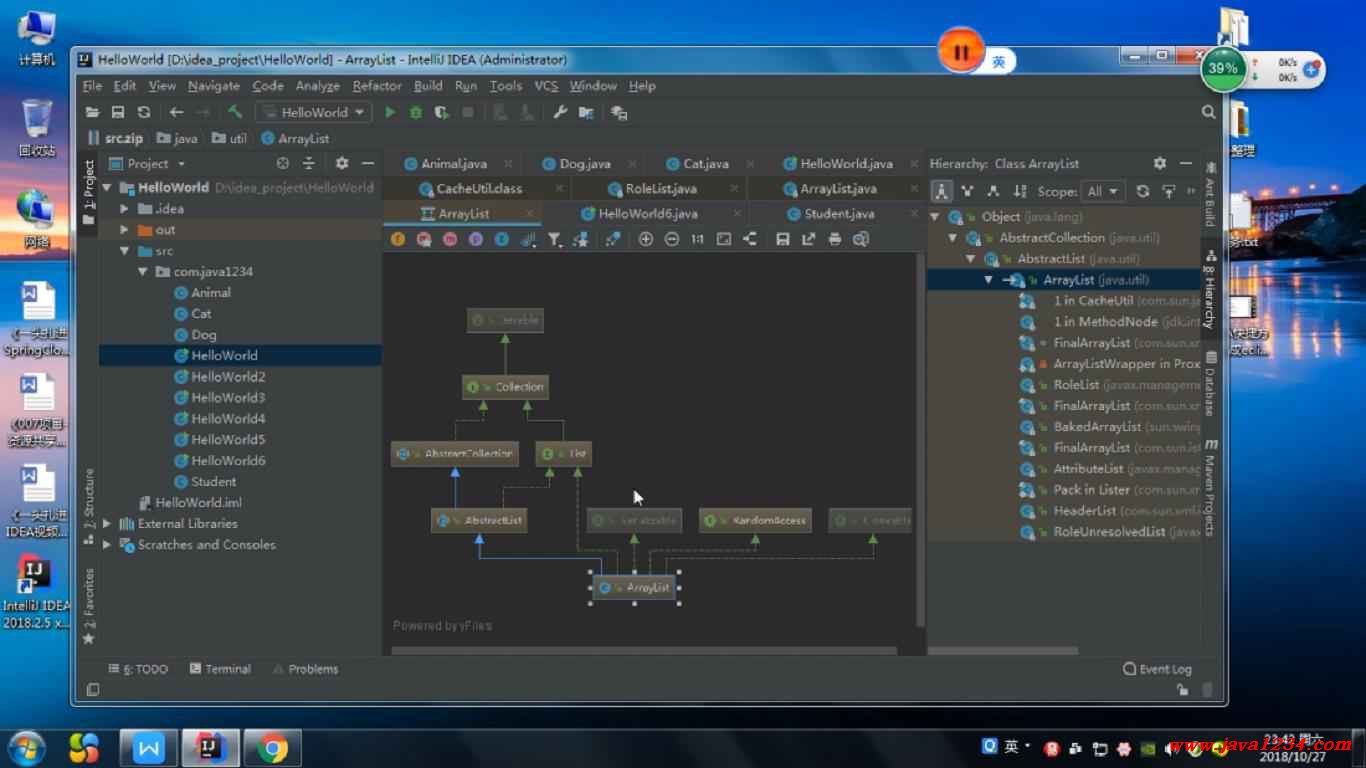The height and width of the screenshot is (768, 1366).
Task: Open the Problems tool window
Action: (x=305, y=669)
